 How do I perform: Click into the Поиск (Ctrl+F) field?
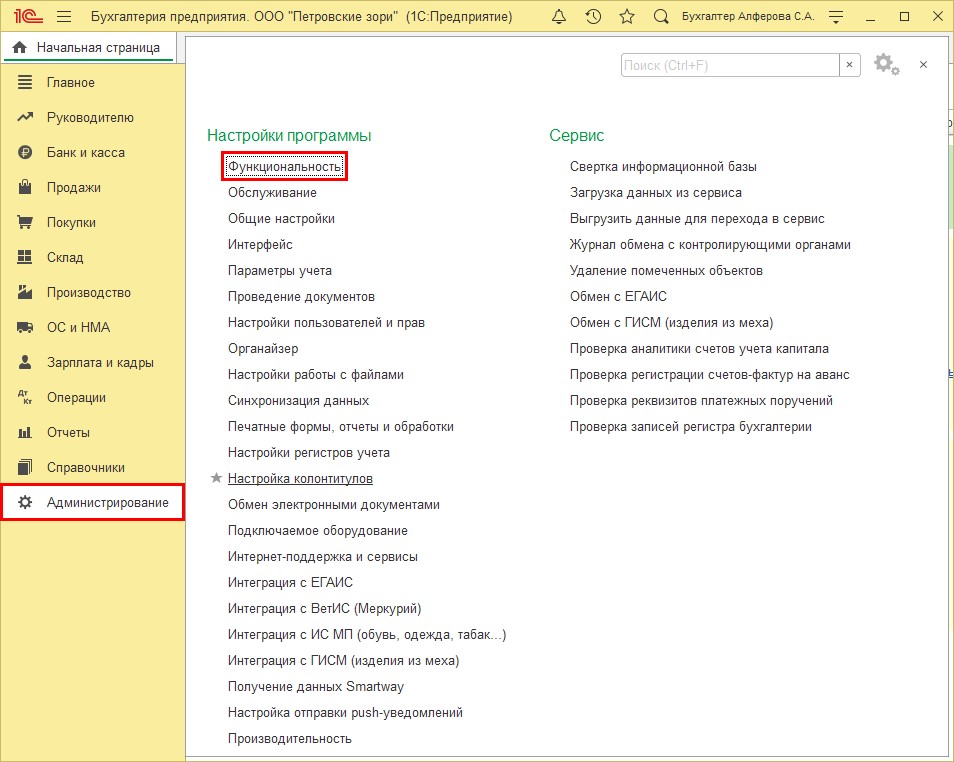click(x=729, y=65)
